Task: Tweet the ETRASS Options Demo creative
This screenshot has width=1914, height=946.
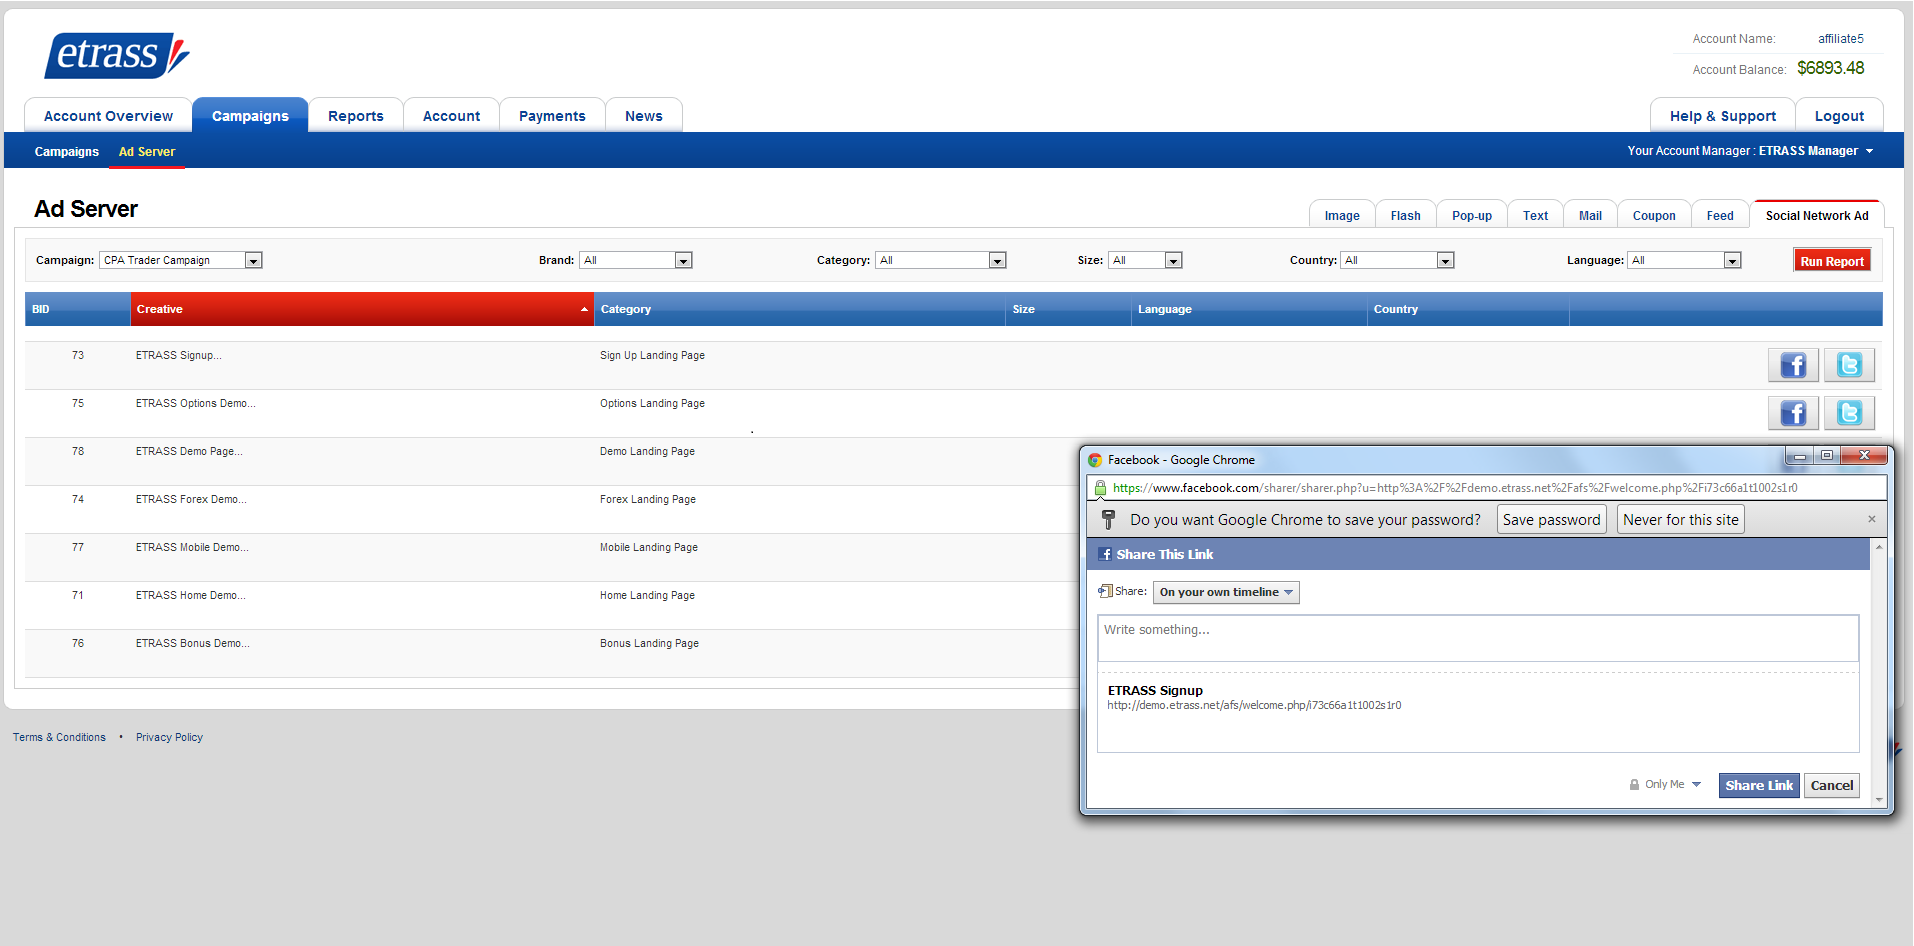Action: coord(1848,413)
